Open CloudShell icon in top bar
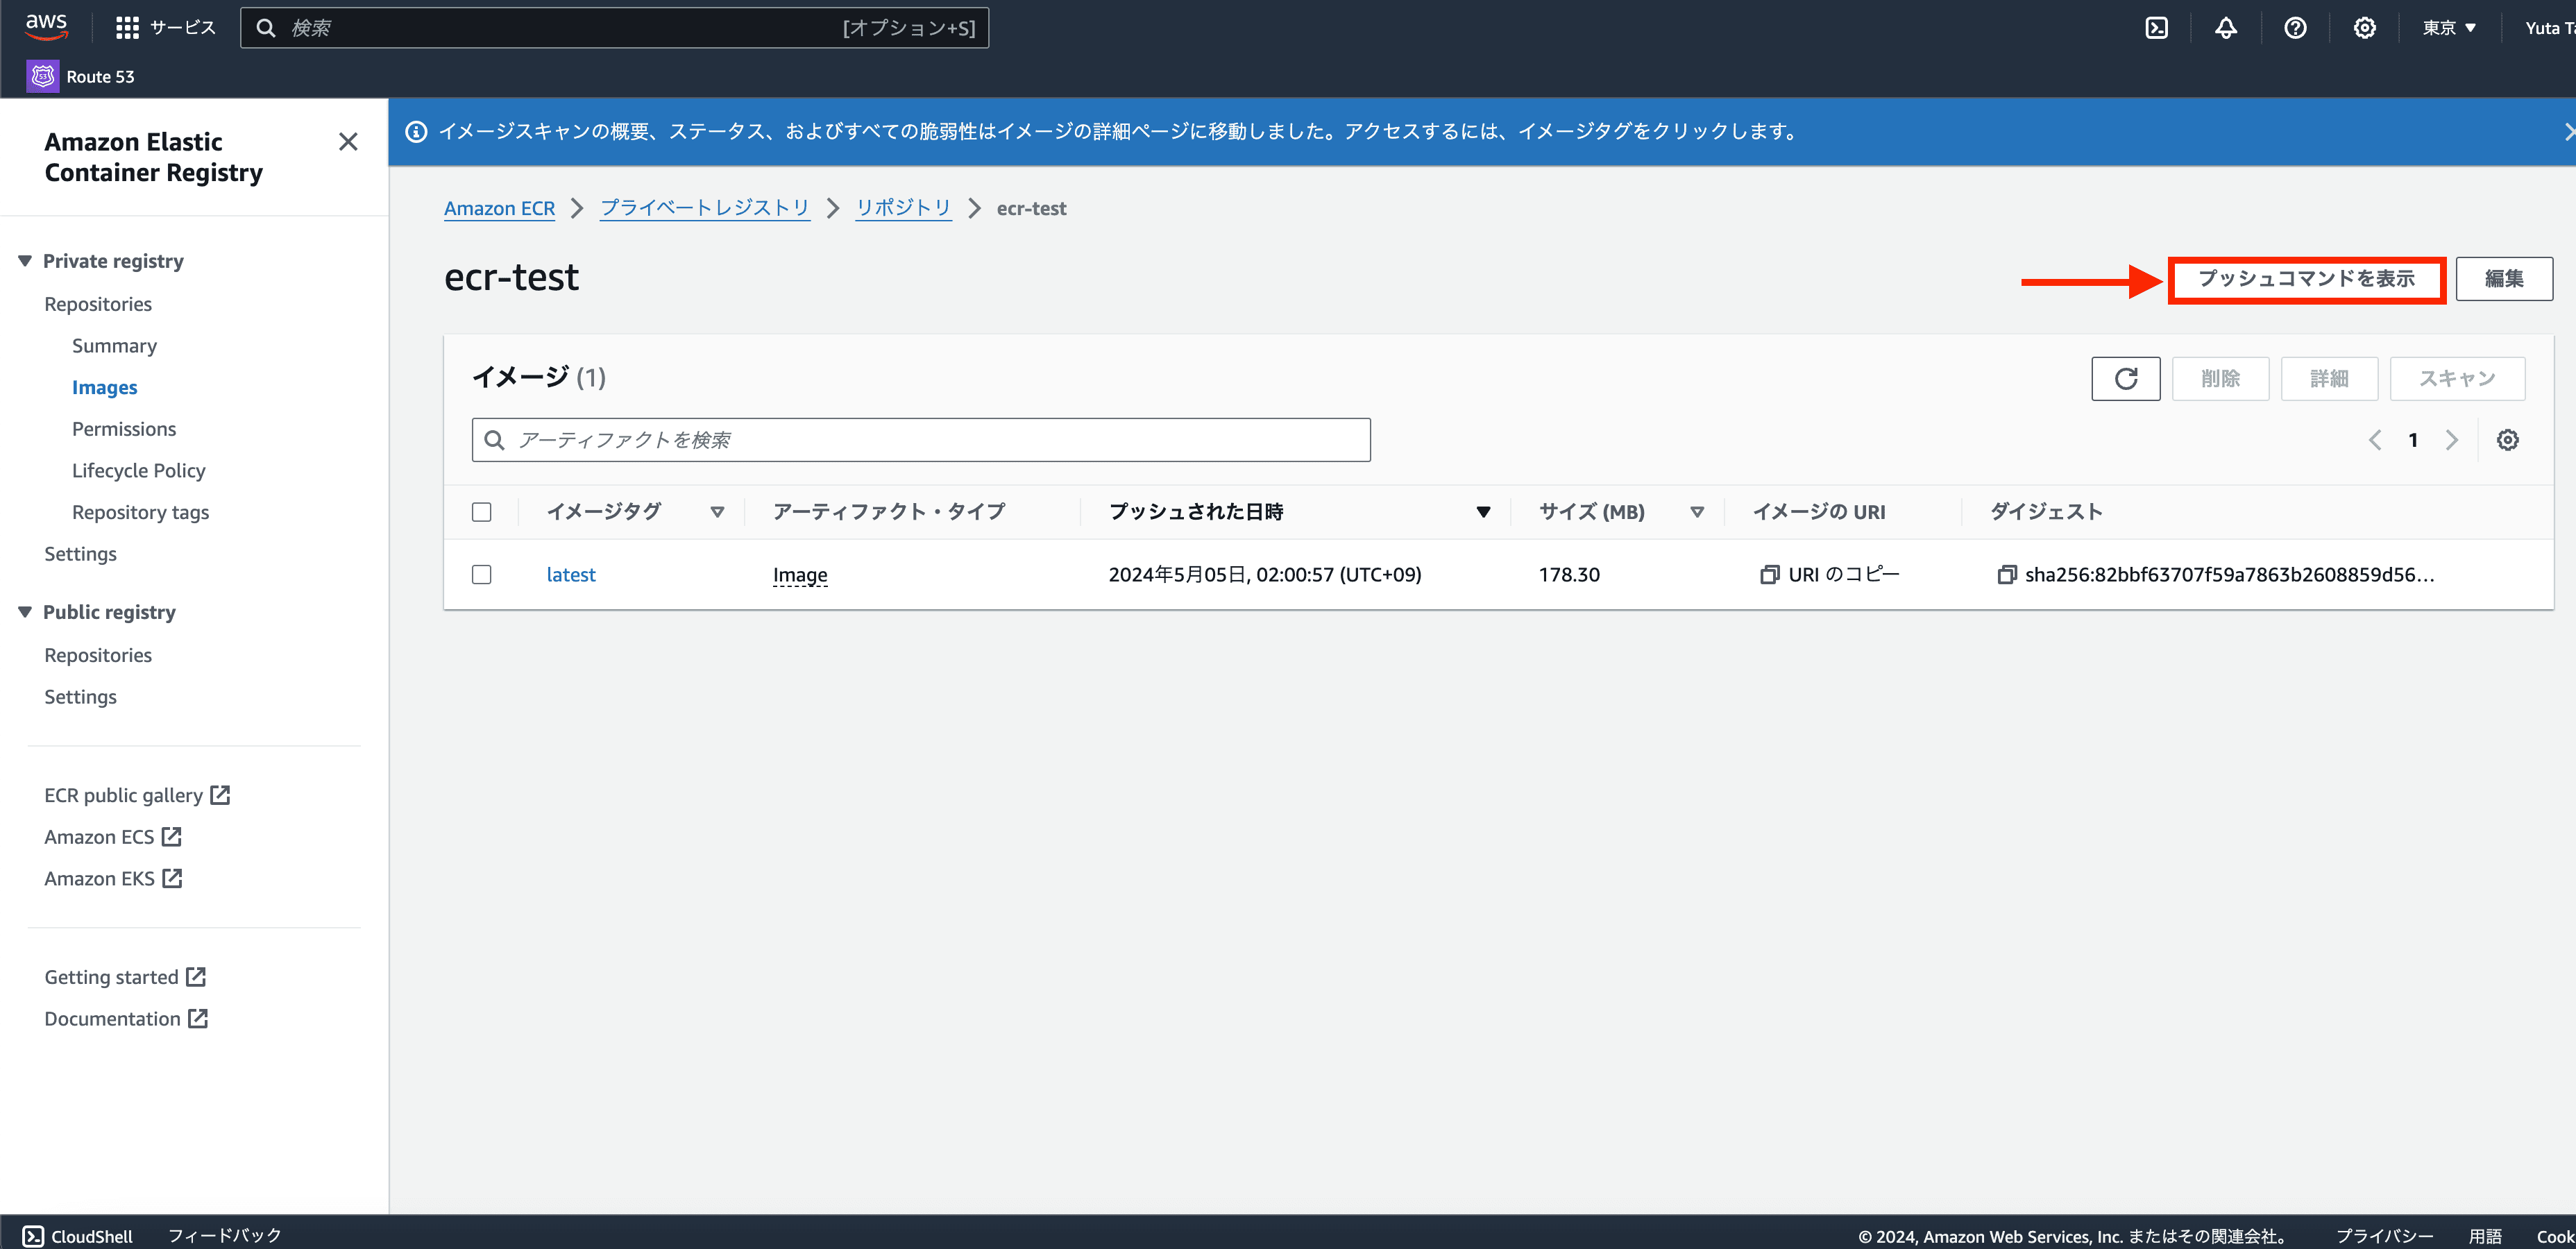 pos(2156,28)
